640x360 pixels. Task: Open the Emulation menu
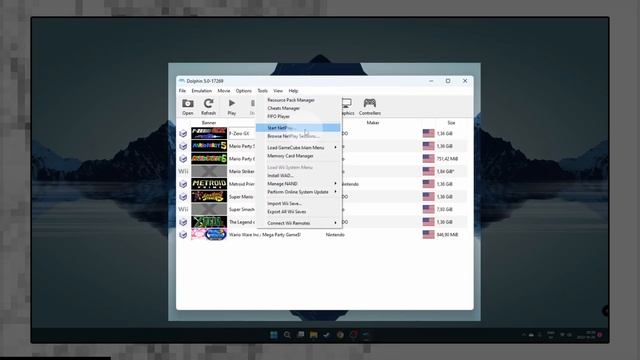(202, 91)
